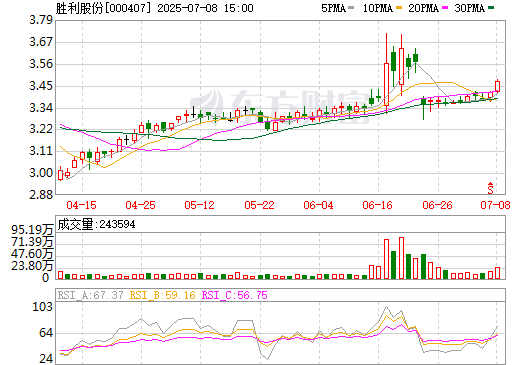Click the tallest red volume bar
The width and height of the screenshot is (520, 365).
click(x=401, y=258)
